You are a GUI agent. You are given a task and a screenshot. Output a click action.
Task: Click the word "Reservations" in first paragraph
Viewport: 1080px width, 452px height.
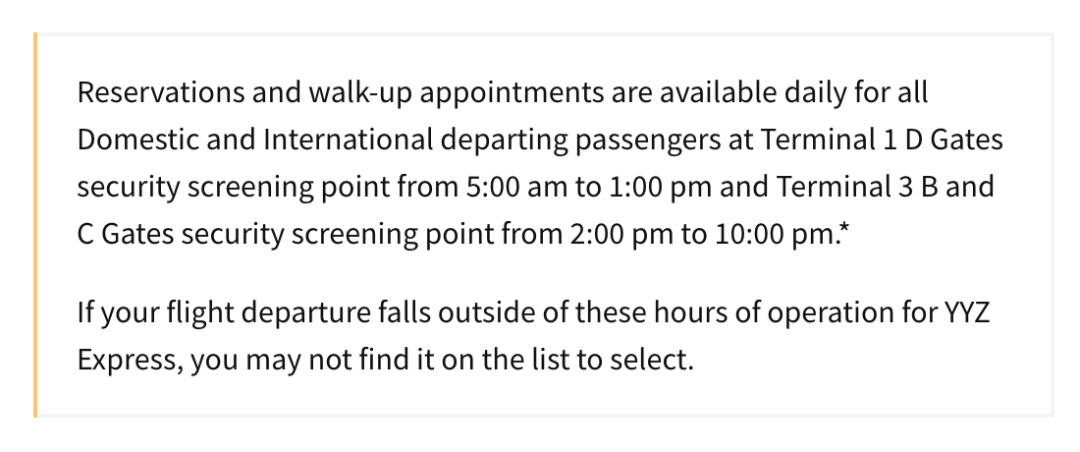(160, 92)
